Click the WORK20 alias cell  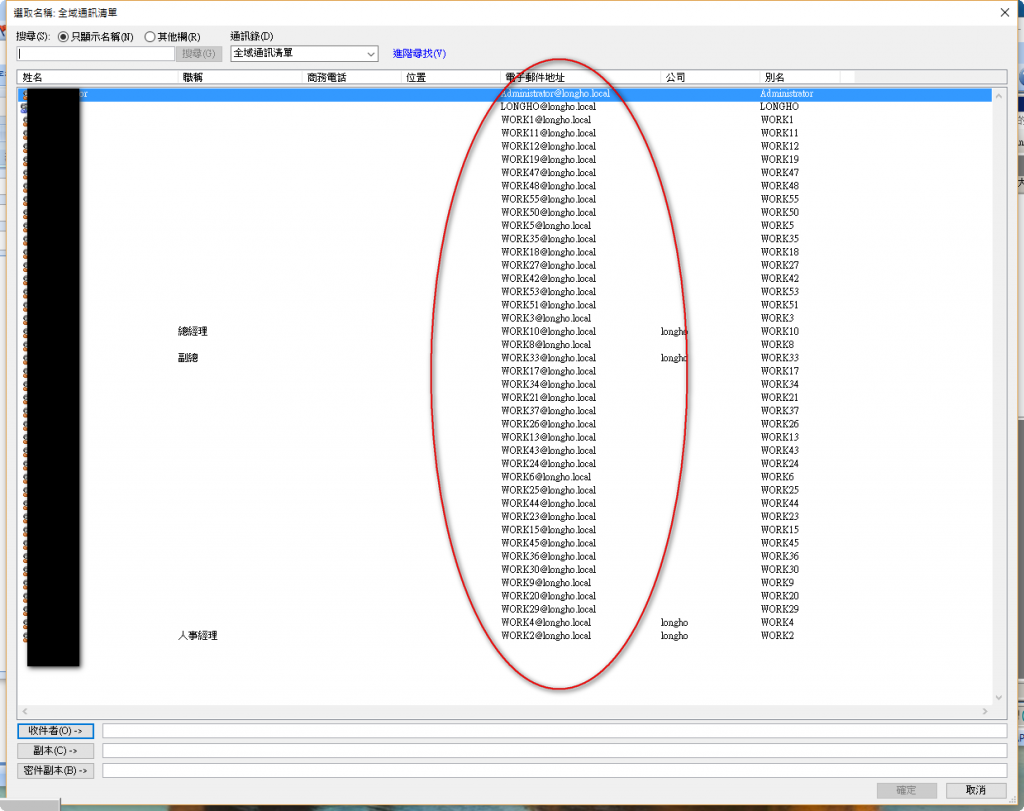click(780, 596)
